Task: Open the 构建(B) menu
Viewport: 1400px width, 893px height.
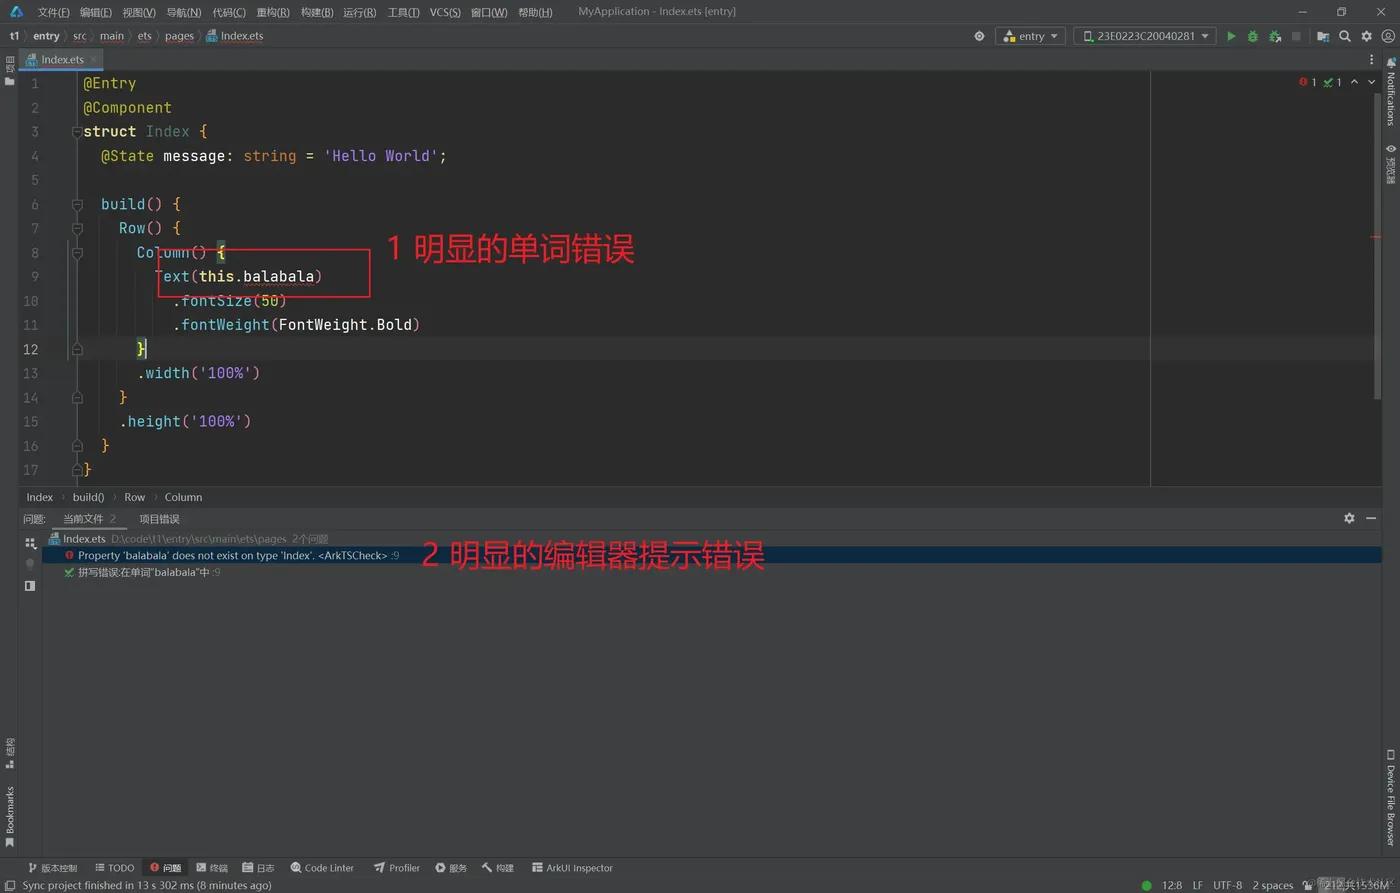Action: (x=317, y=12)
